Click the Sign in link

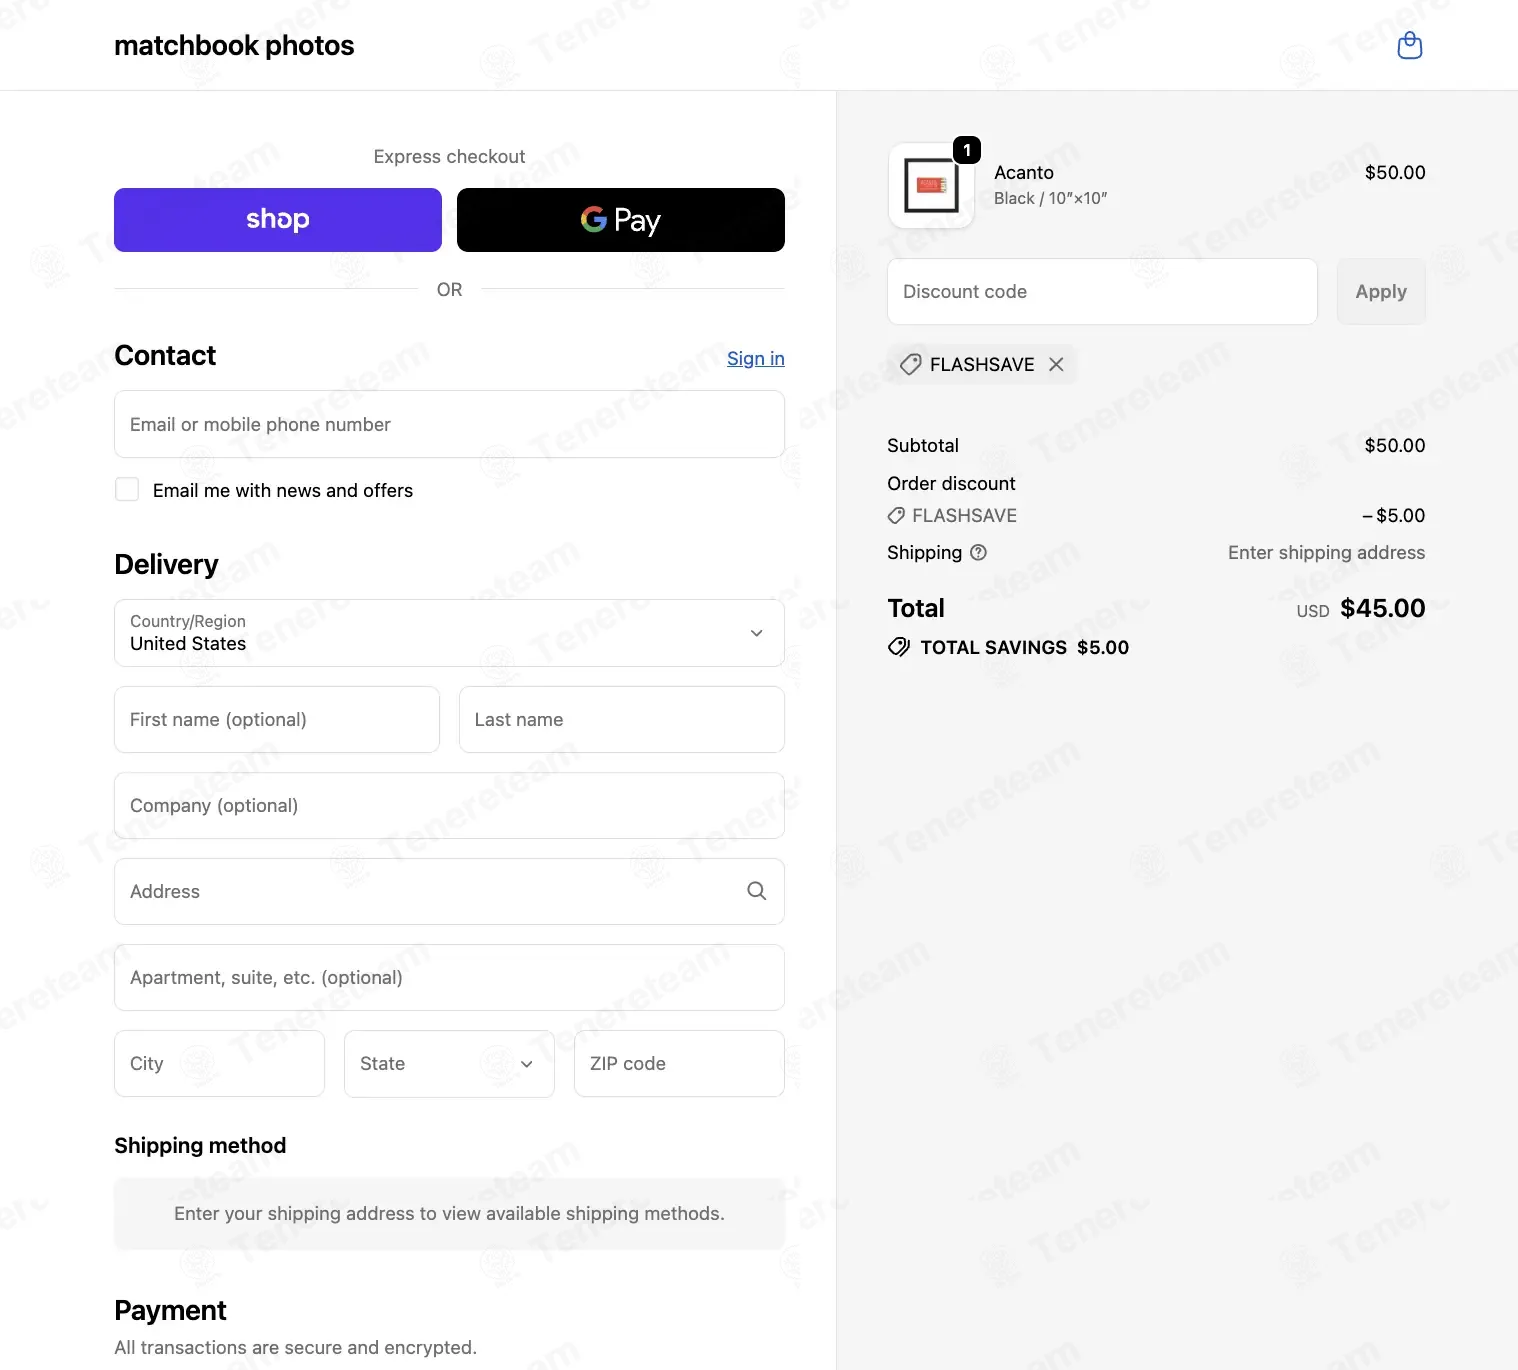755,358
